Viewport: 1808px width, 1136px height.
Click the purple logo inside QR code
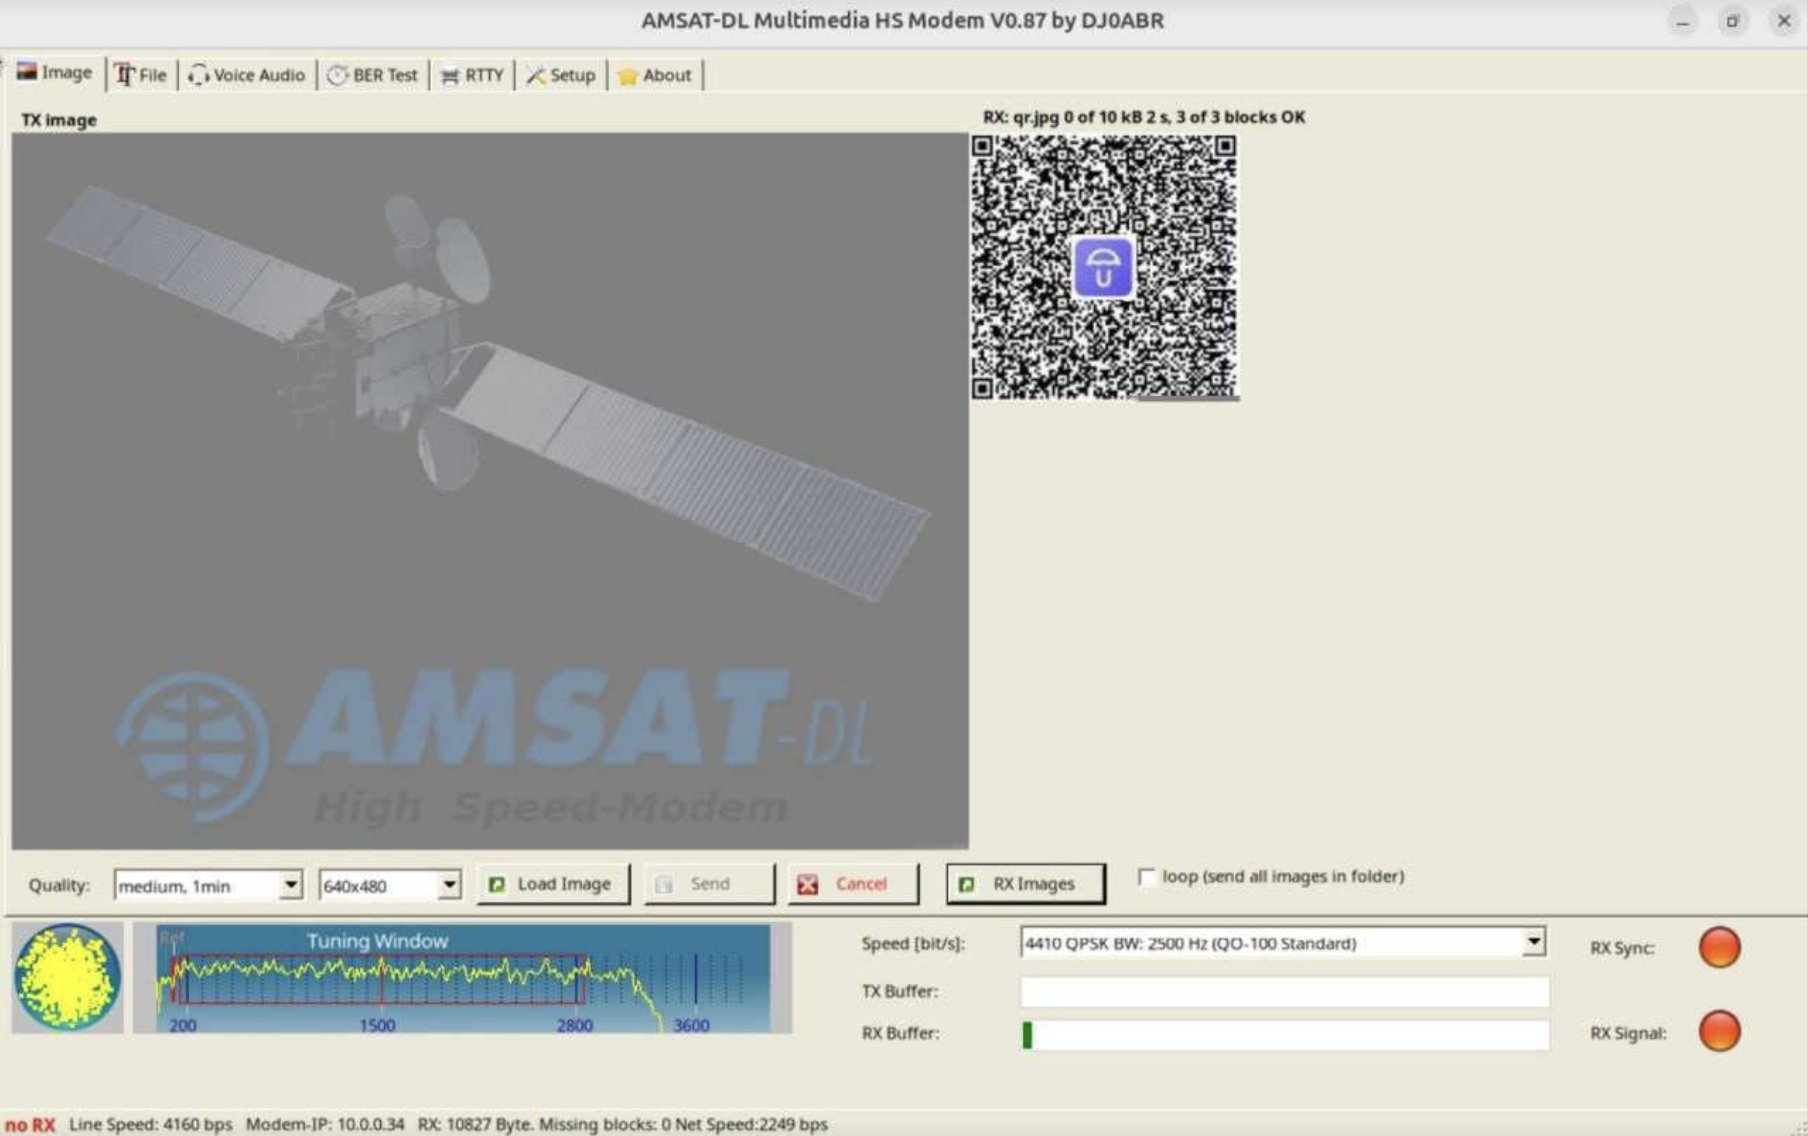point(1103,268)
